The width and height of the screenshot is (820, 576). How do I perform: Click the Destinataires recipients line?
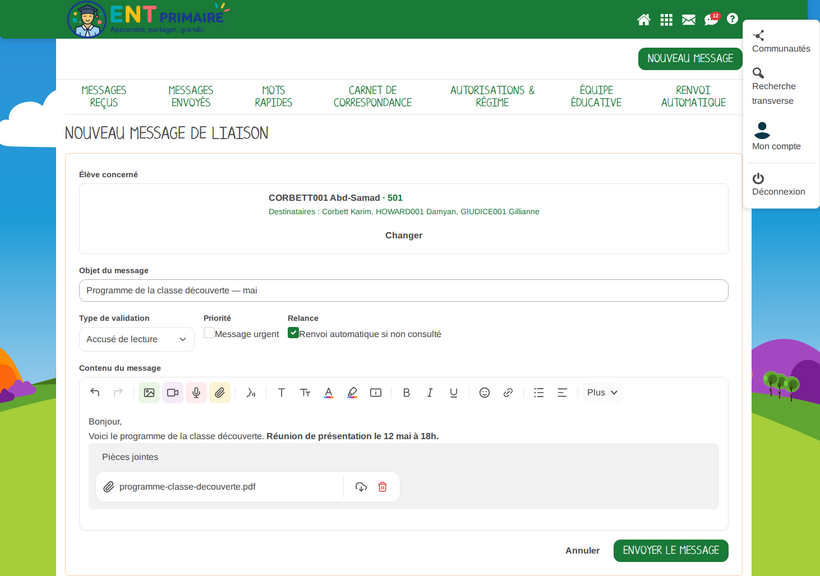(404, 212)
